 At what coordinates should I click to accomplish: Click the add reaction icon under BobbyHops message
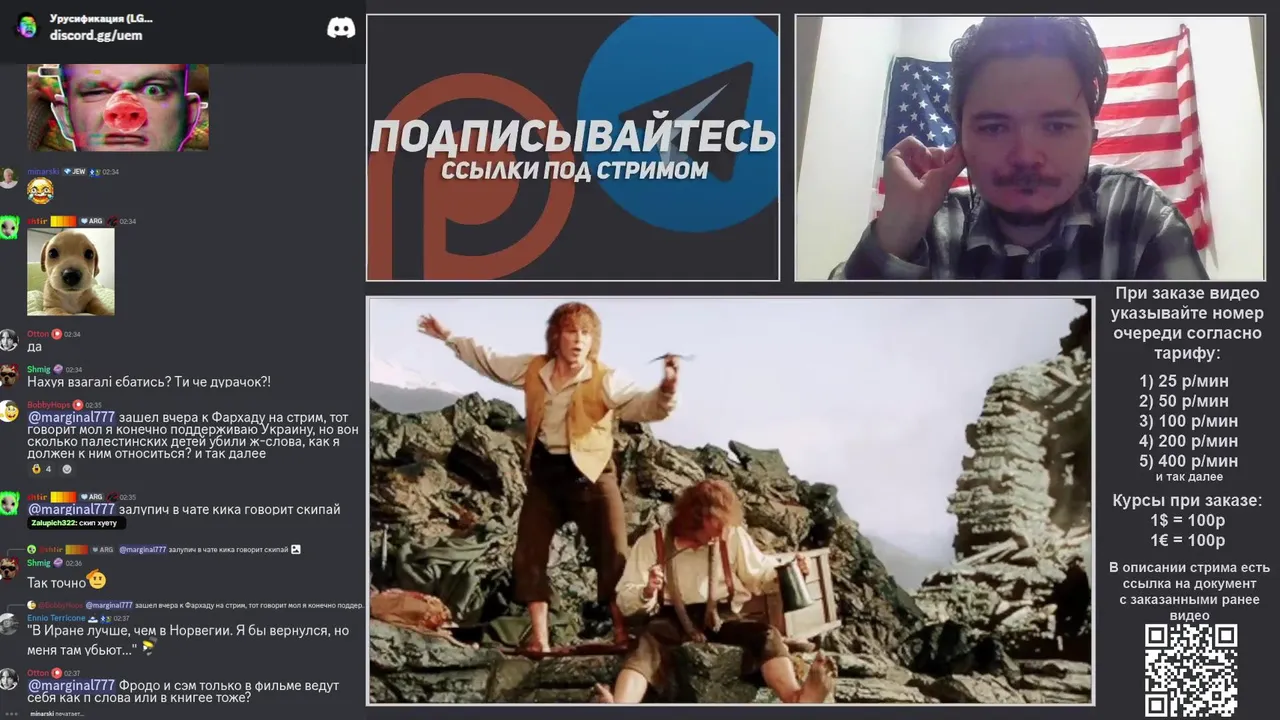click(x=67, y=468)
